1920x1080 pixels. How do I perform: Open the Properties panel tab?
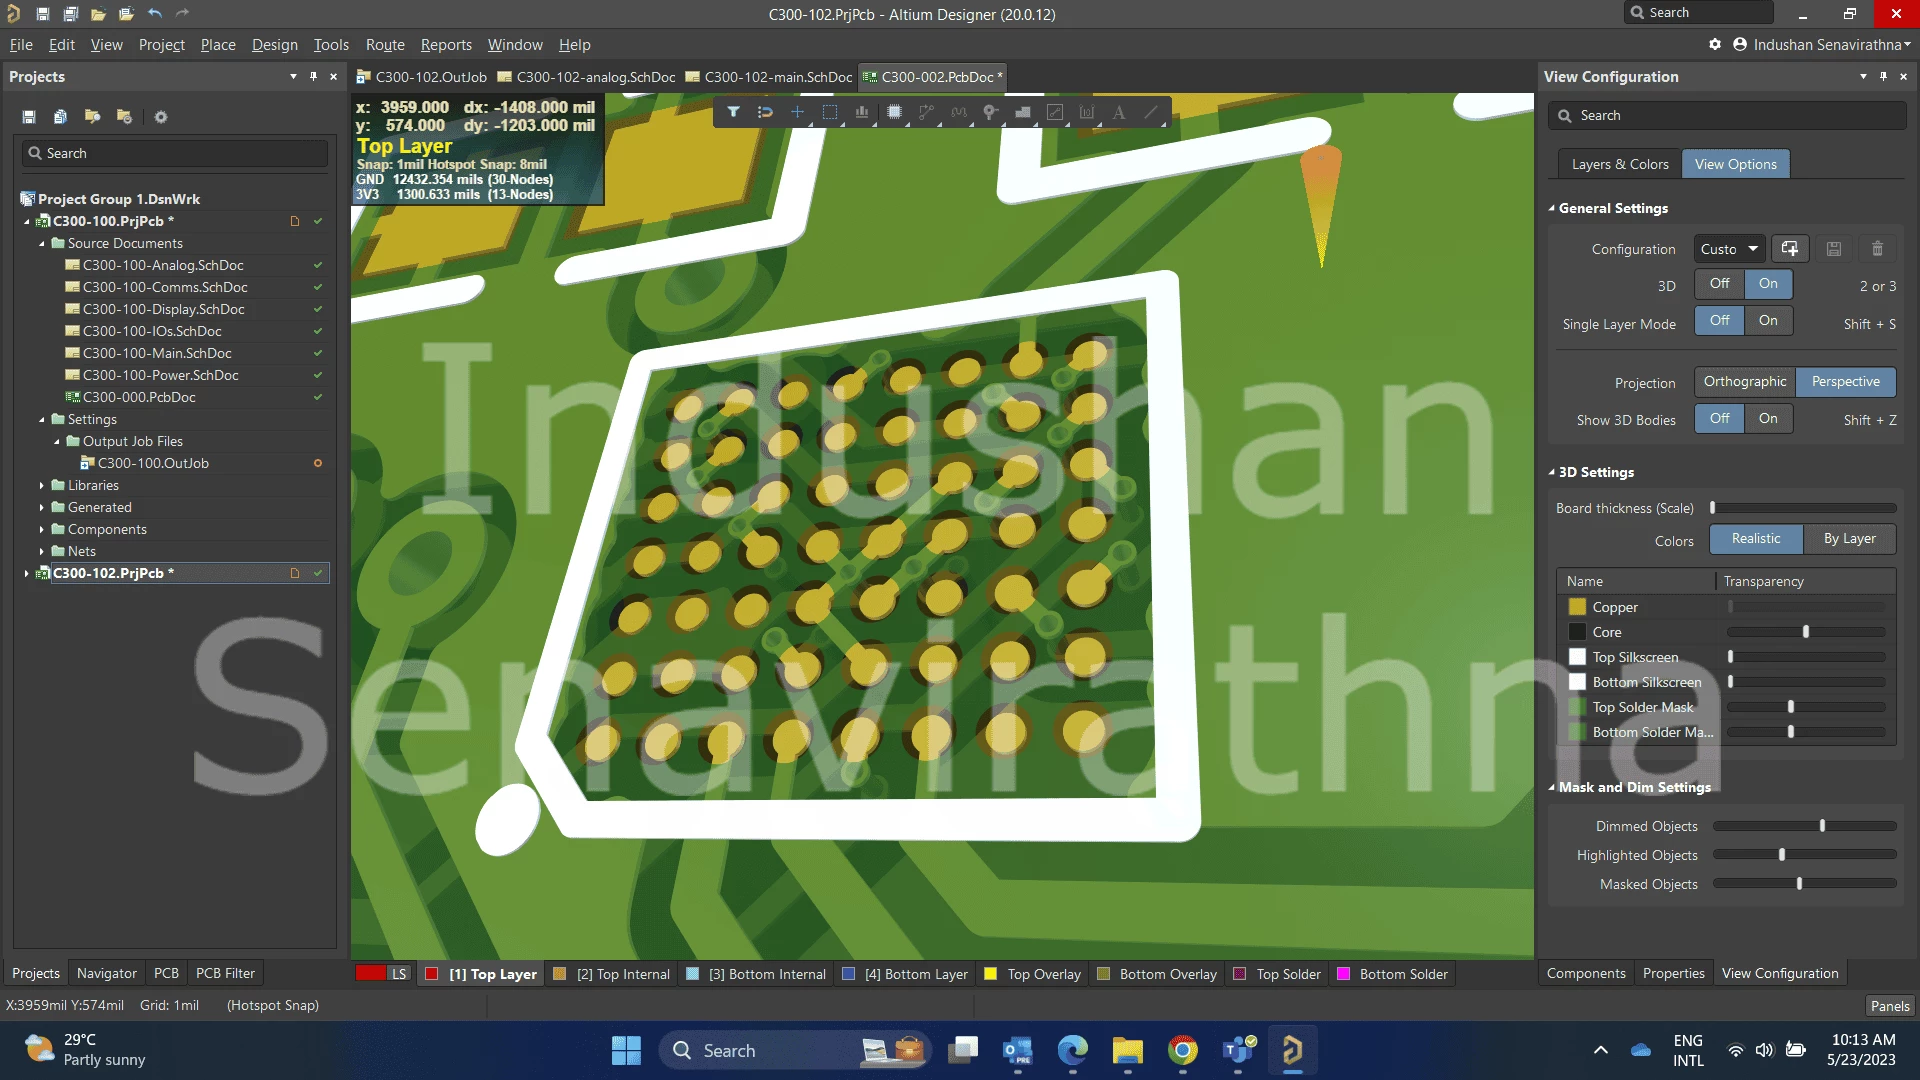click(1673, 973)
